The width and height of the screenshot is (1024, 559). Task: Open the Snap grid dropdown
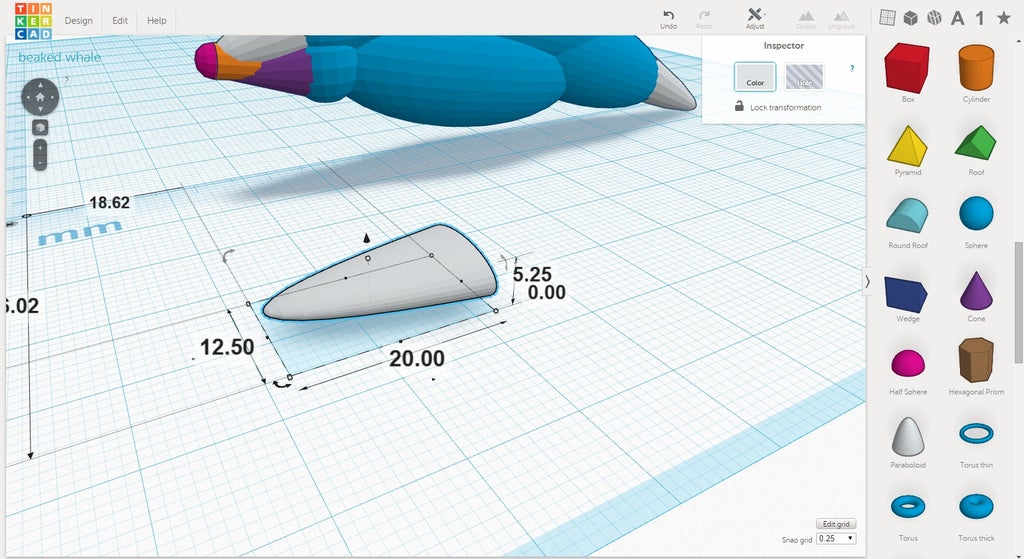836,539
